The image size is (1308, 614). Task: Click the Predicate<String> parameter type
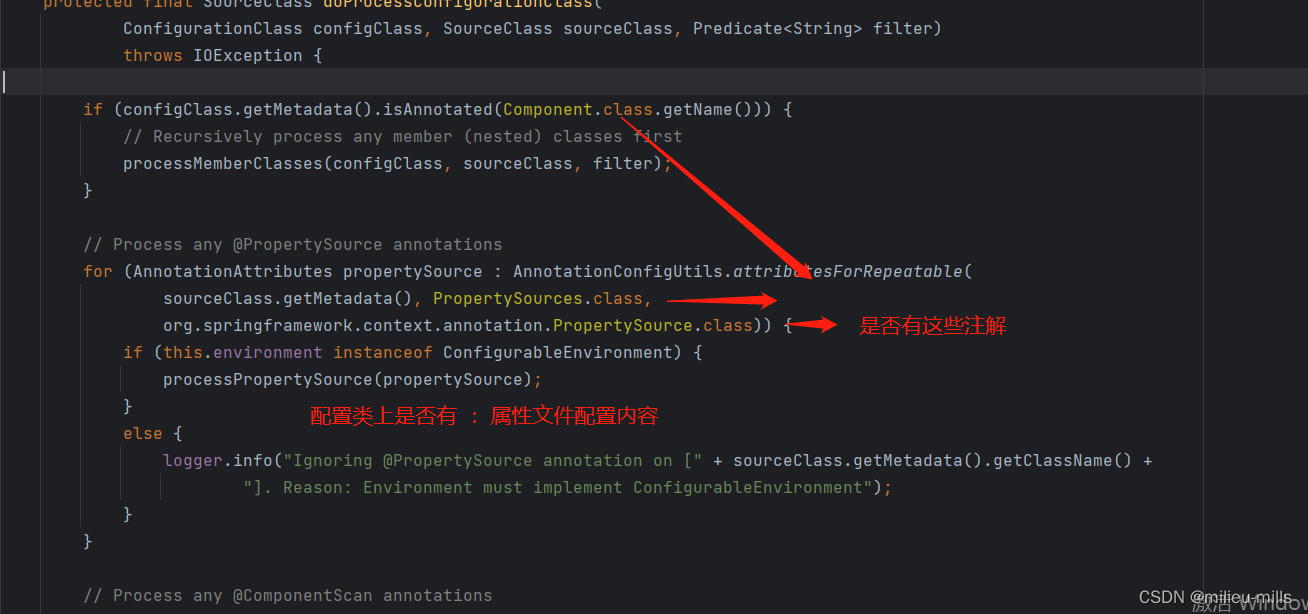click(x=777, y=28)
